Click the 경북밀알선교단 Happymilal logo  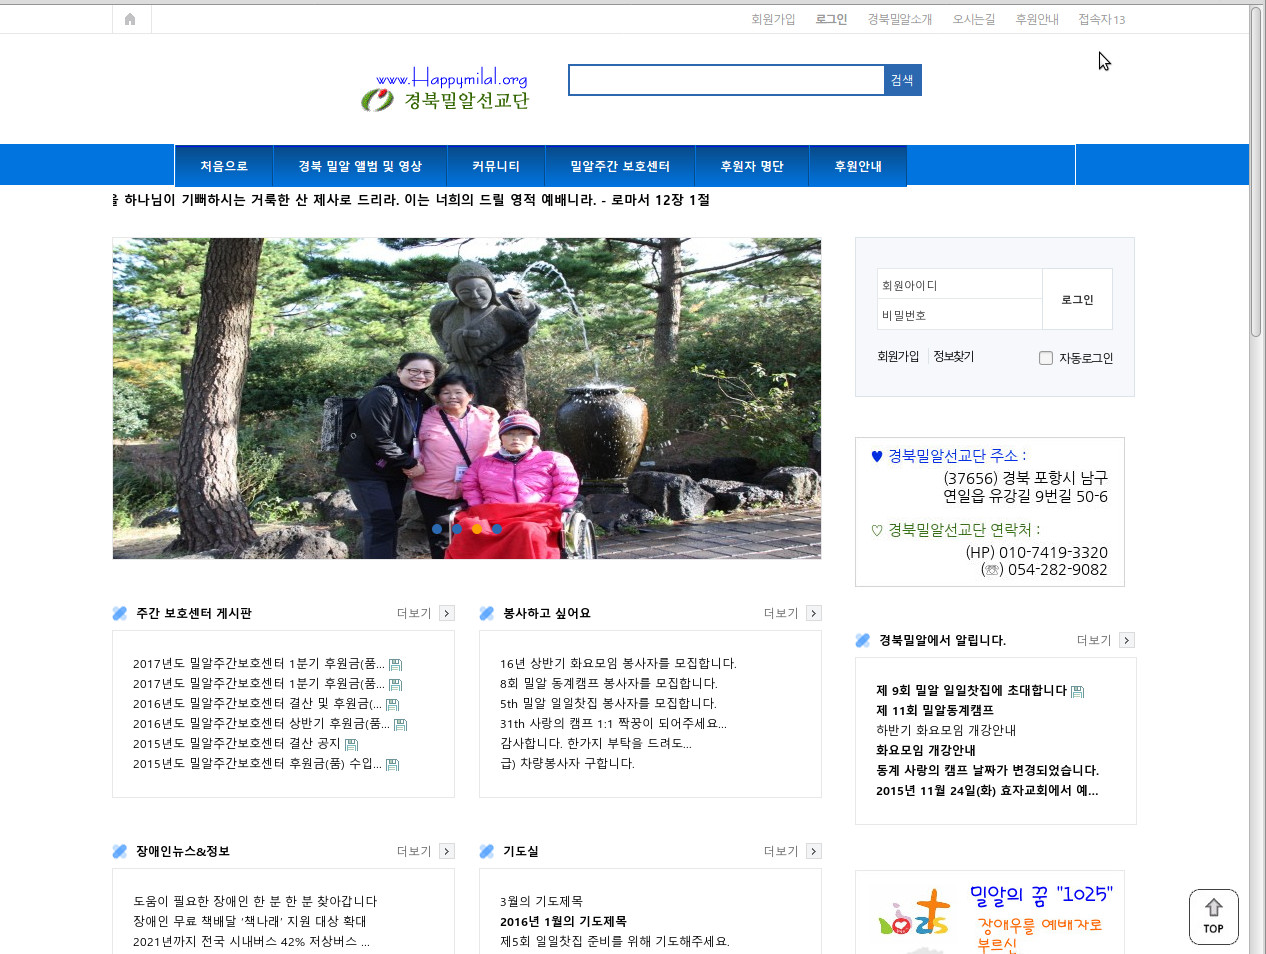click(446, 89)
